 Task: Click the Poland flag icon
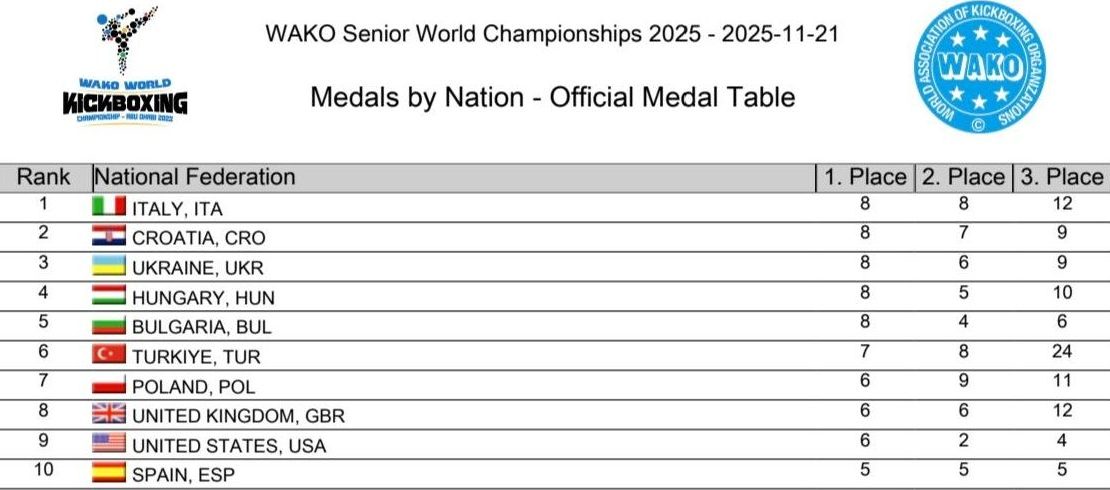click(109, 384)
